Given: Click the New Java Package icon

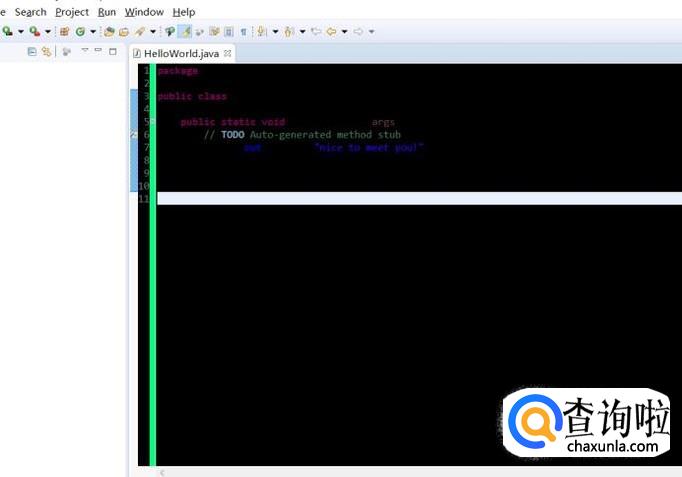Looking at the screenshot, I should [64, 31].
